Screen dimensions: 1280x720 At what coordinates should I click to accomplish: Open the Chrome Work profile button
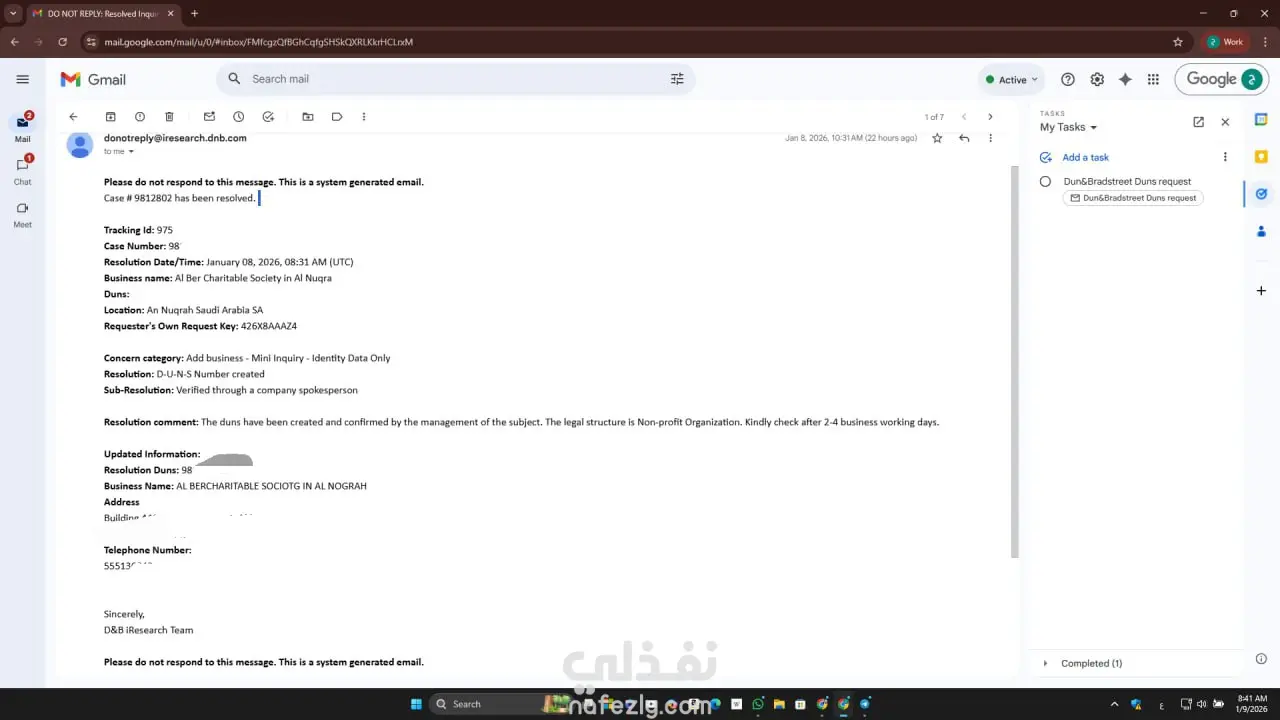tap(1226, 42)
